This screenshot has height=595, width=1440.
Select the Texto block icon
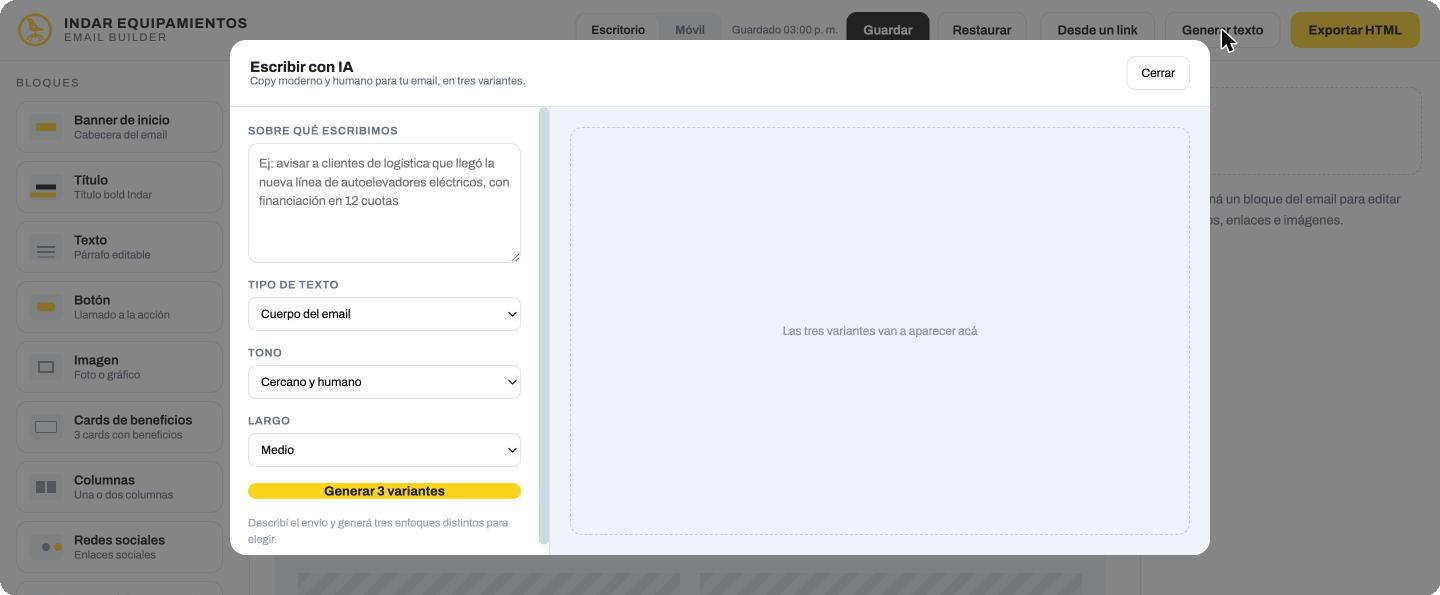click(46, 247)
